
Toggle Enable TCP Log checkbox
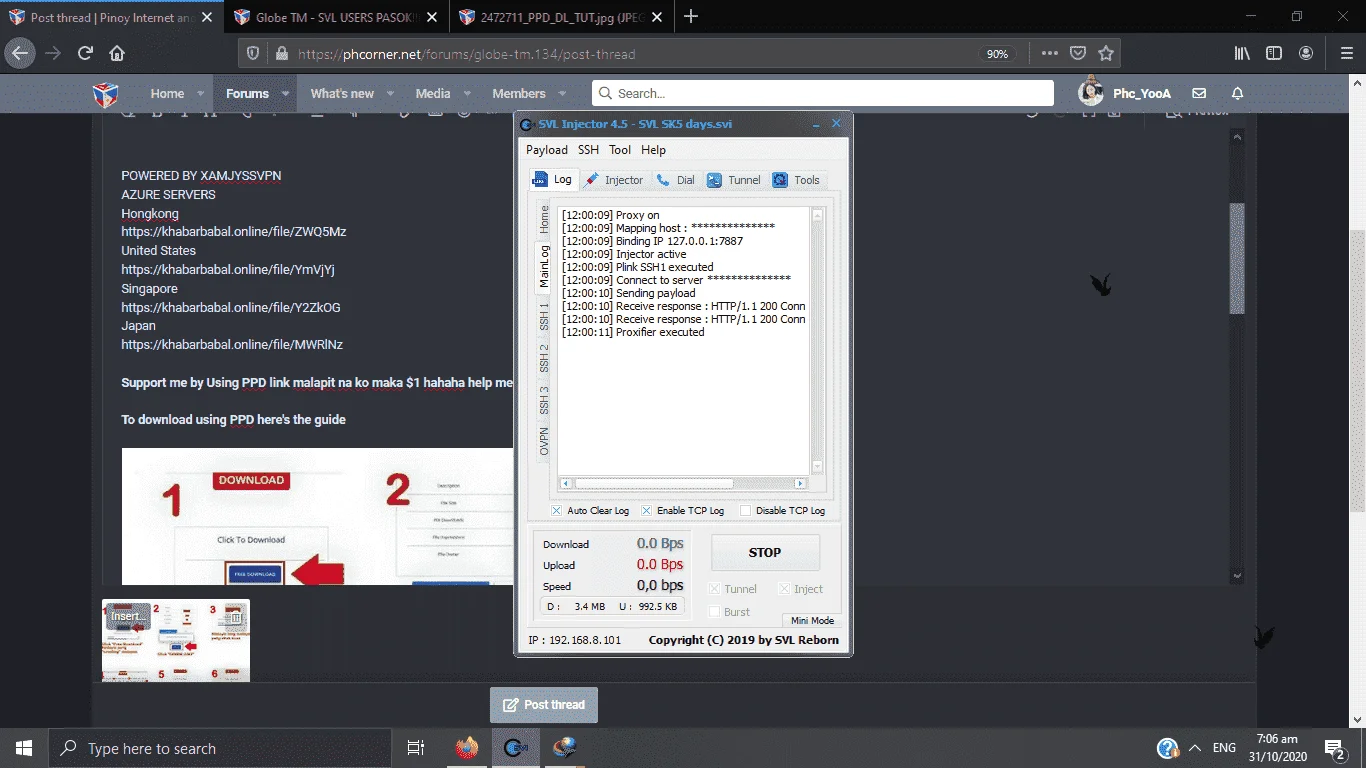pyautogui.click(x=646, y=510)
